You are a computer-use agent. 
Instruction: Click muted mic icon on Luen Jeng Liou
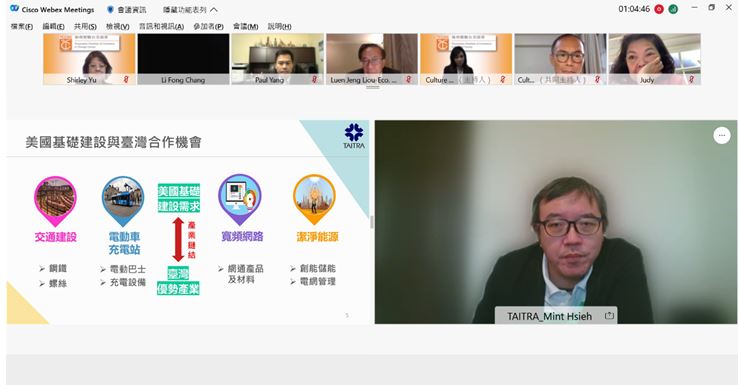pos(408,80)
